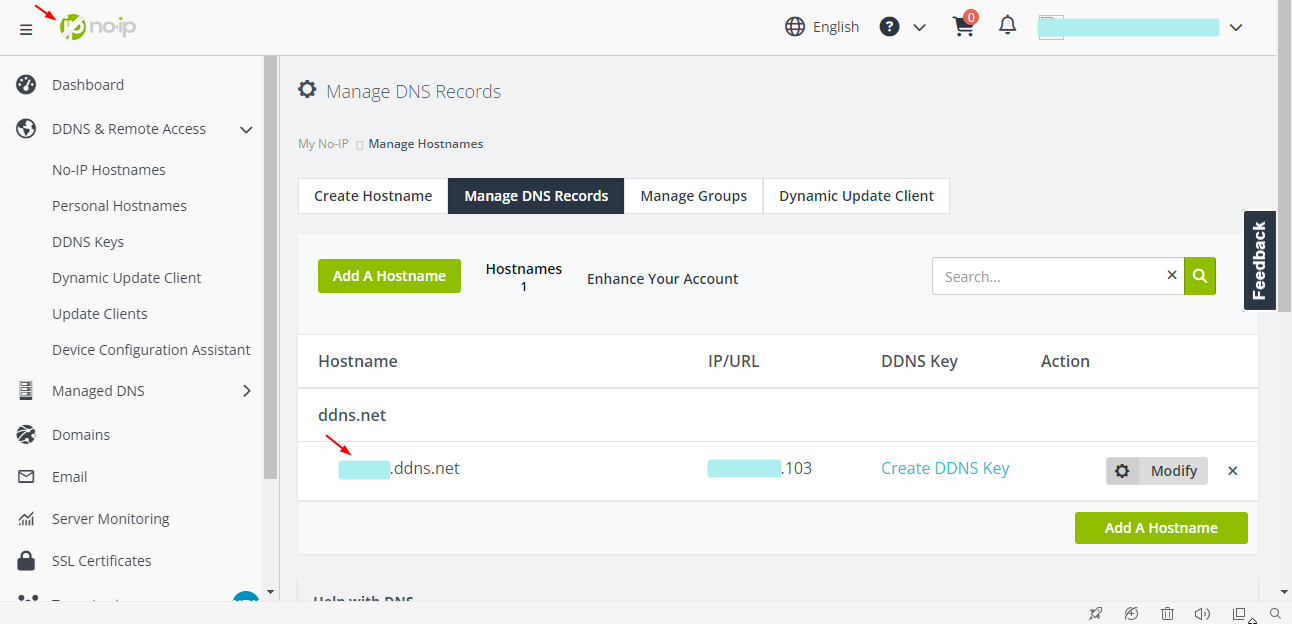Click the circular plus icon in bottom bar

(1131, 613)
